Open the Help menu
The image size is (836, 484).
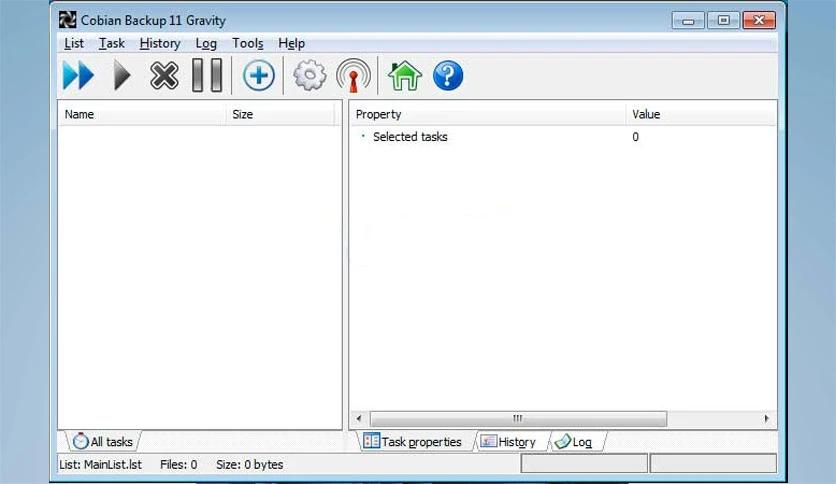click(292, 43)
